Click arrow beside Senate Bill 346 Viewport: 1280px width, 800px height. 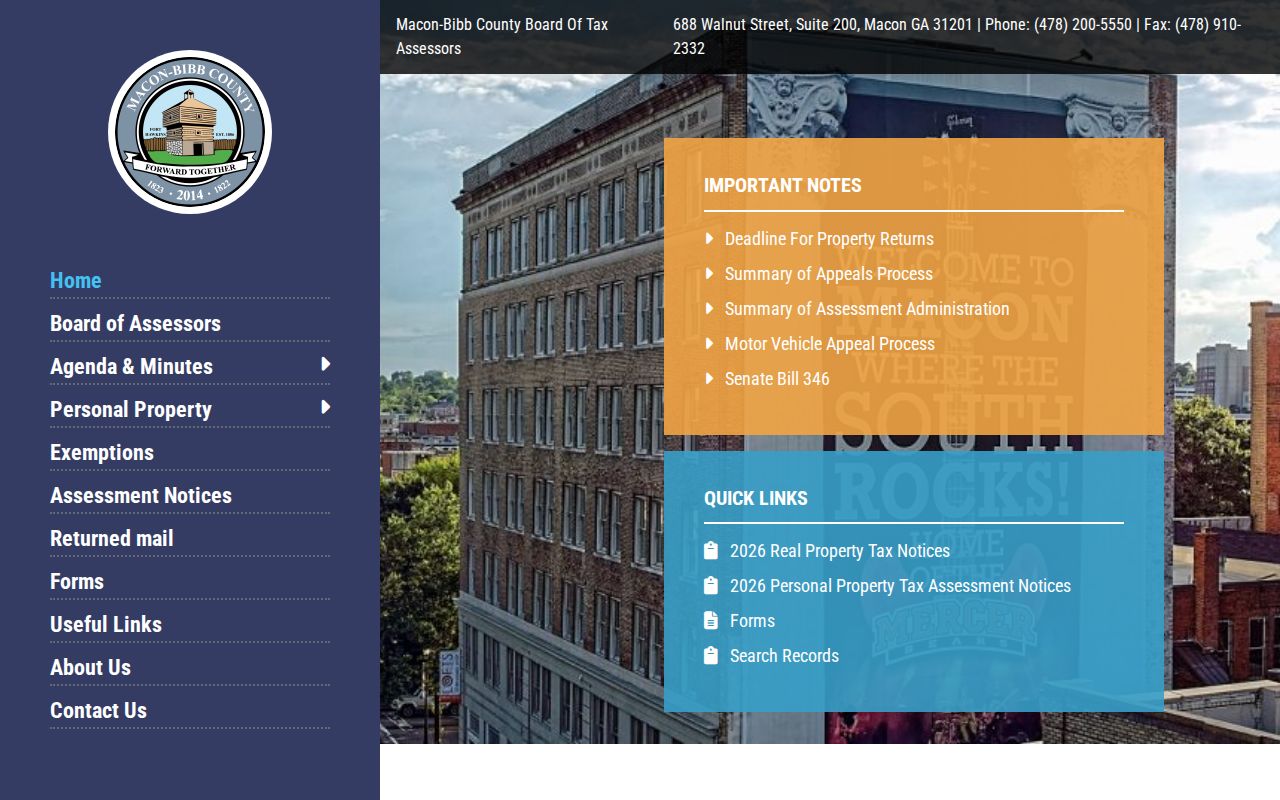click(x=709, y=378)
